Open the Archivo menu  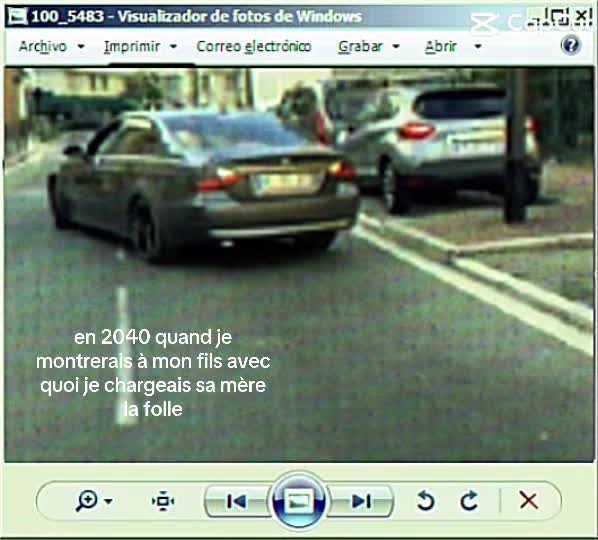(x=43, y=47)
